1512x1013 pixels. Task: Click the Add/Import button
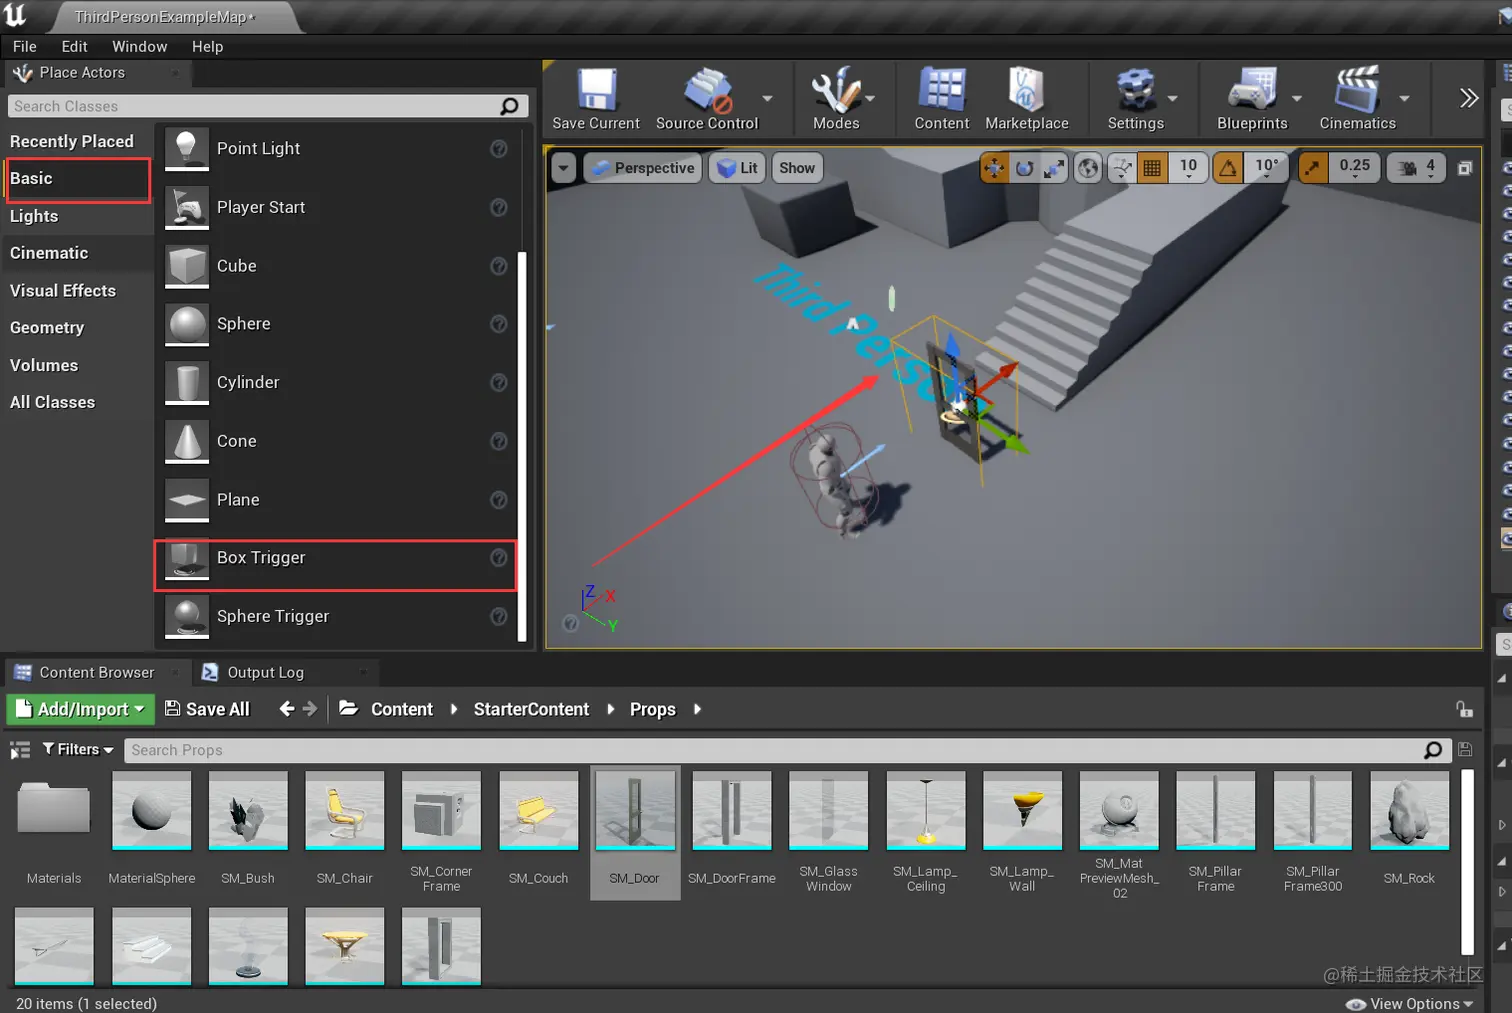click(81, 709)
